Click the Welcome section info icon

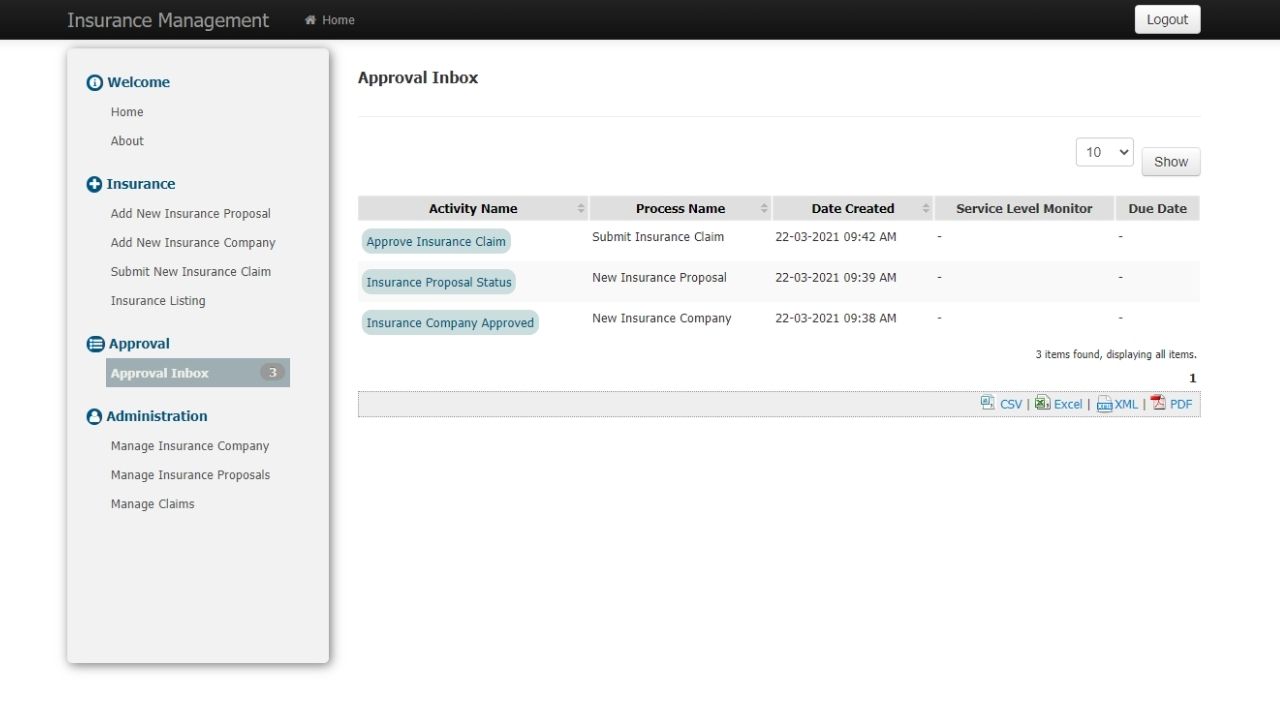[95, 83]
